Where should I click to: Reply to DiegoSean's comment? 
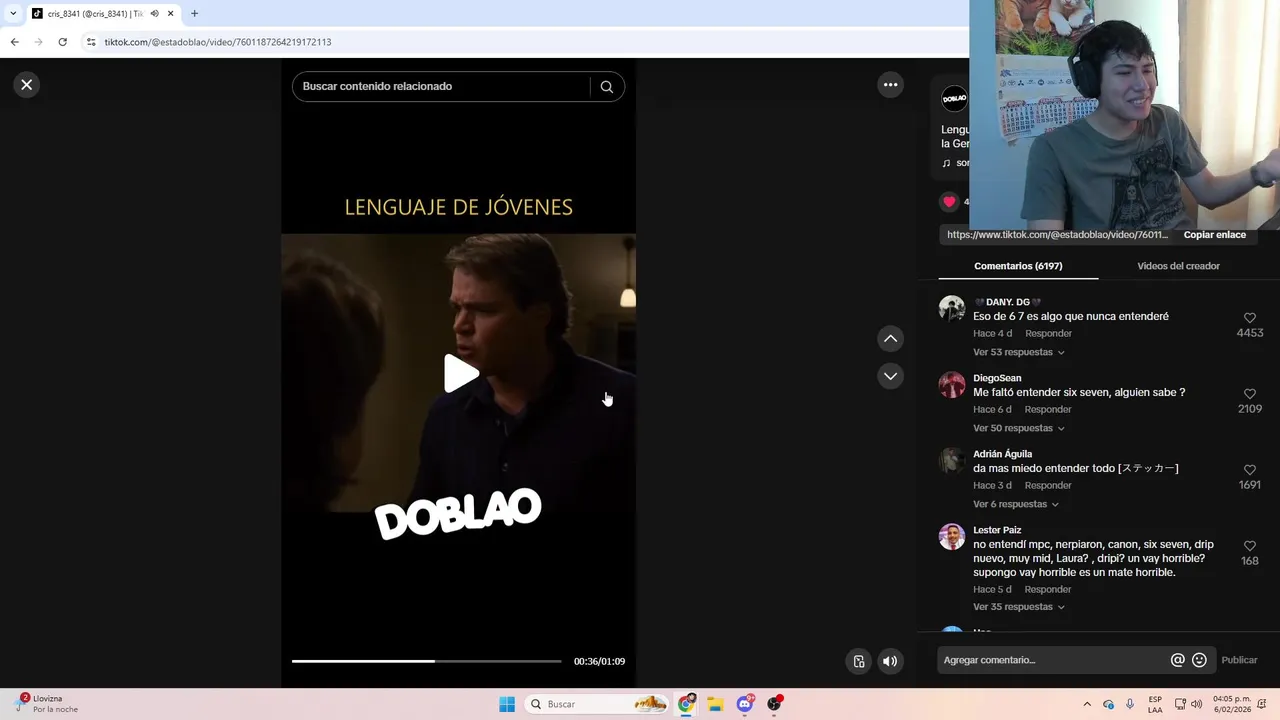click(x=1048, y=409)
